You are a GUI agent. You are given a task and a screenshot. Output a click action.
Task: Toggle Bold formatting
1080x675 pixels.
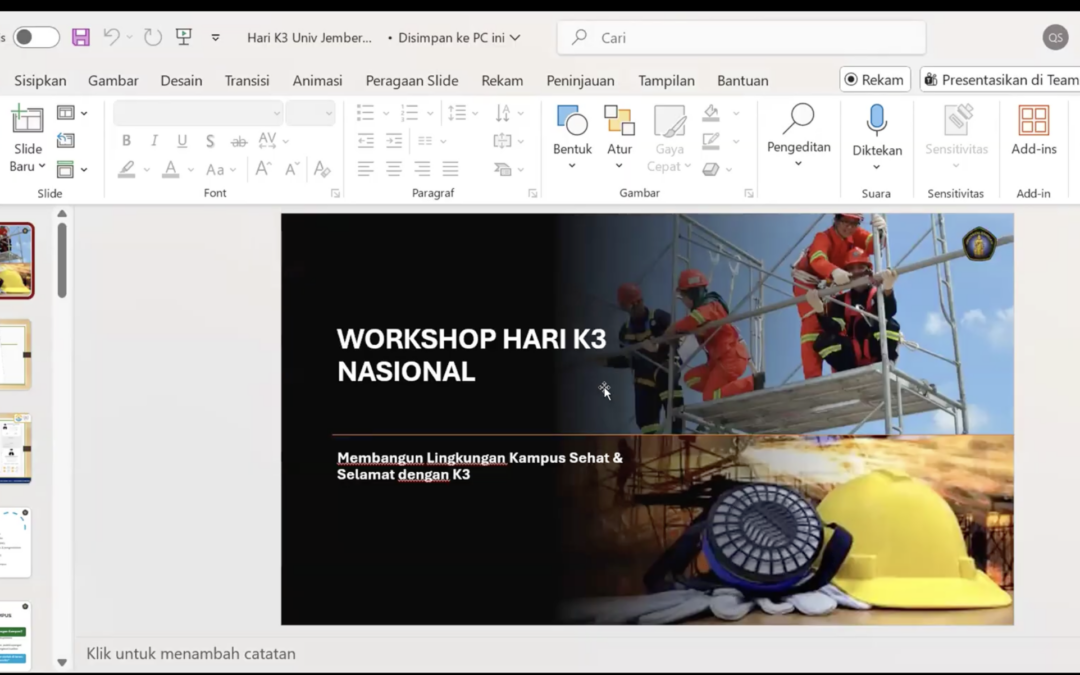(x=126, y=141)
